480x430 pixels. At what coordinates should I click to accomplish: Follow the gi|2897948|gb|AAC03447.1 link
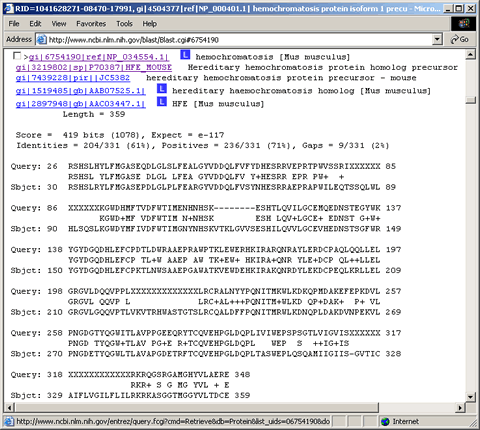(x=81, y=104)
